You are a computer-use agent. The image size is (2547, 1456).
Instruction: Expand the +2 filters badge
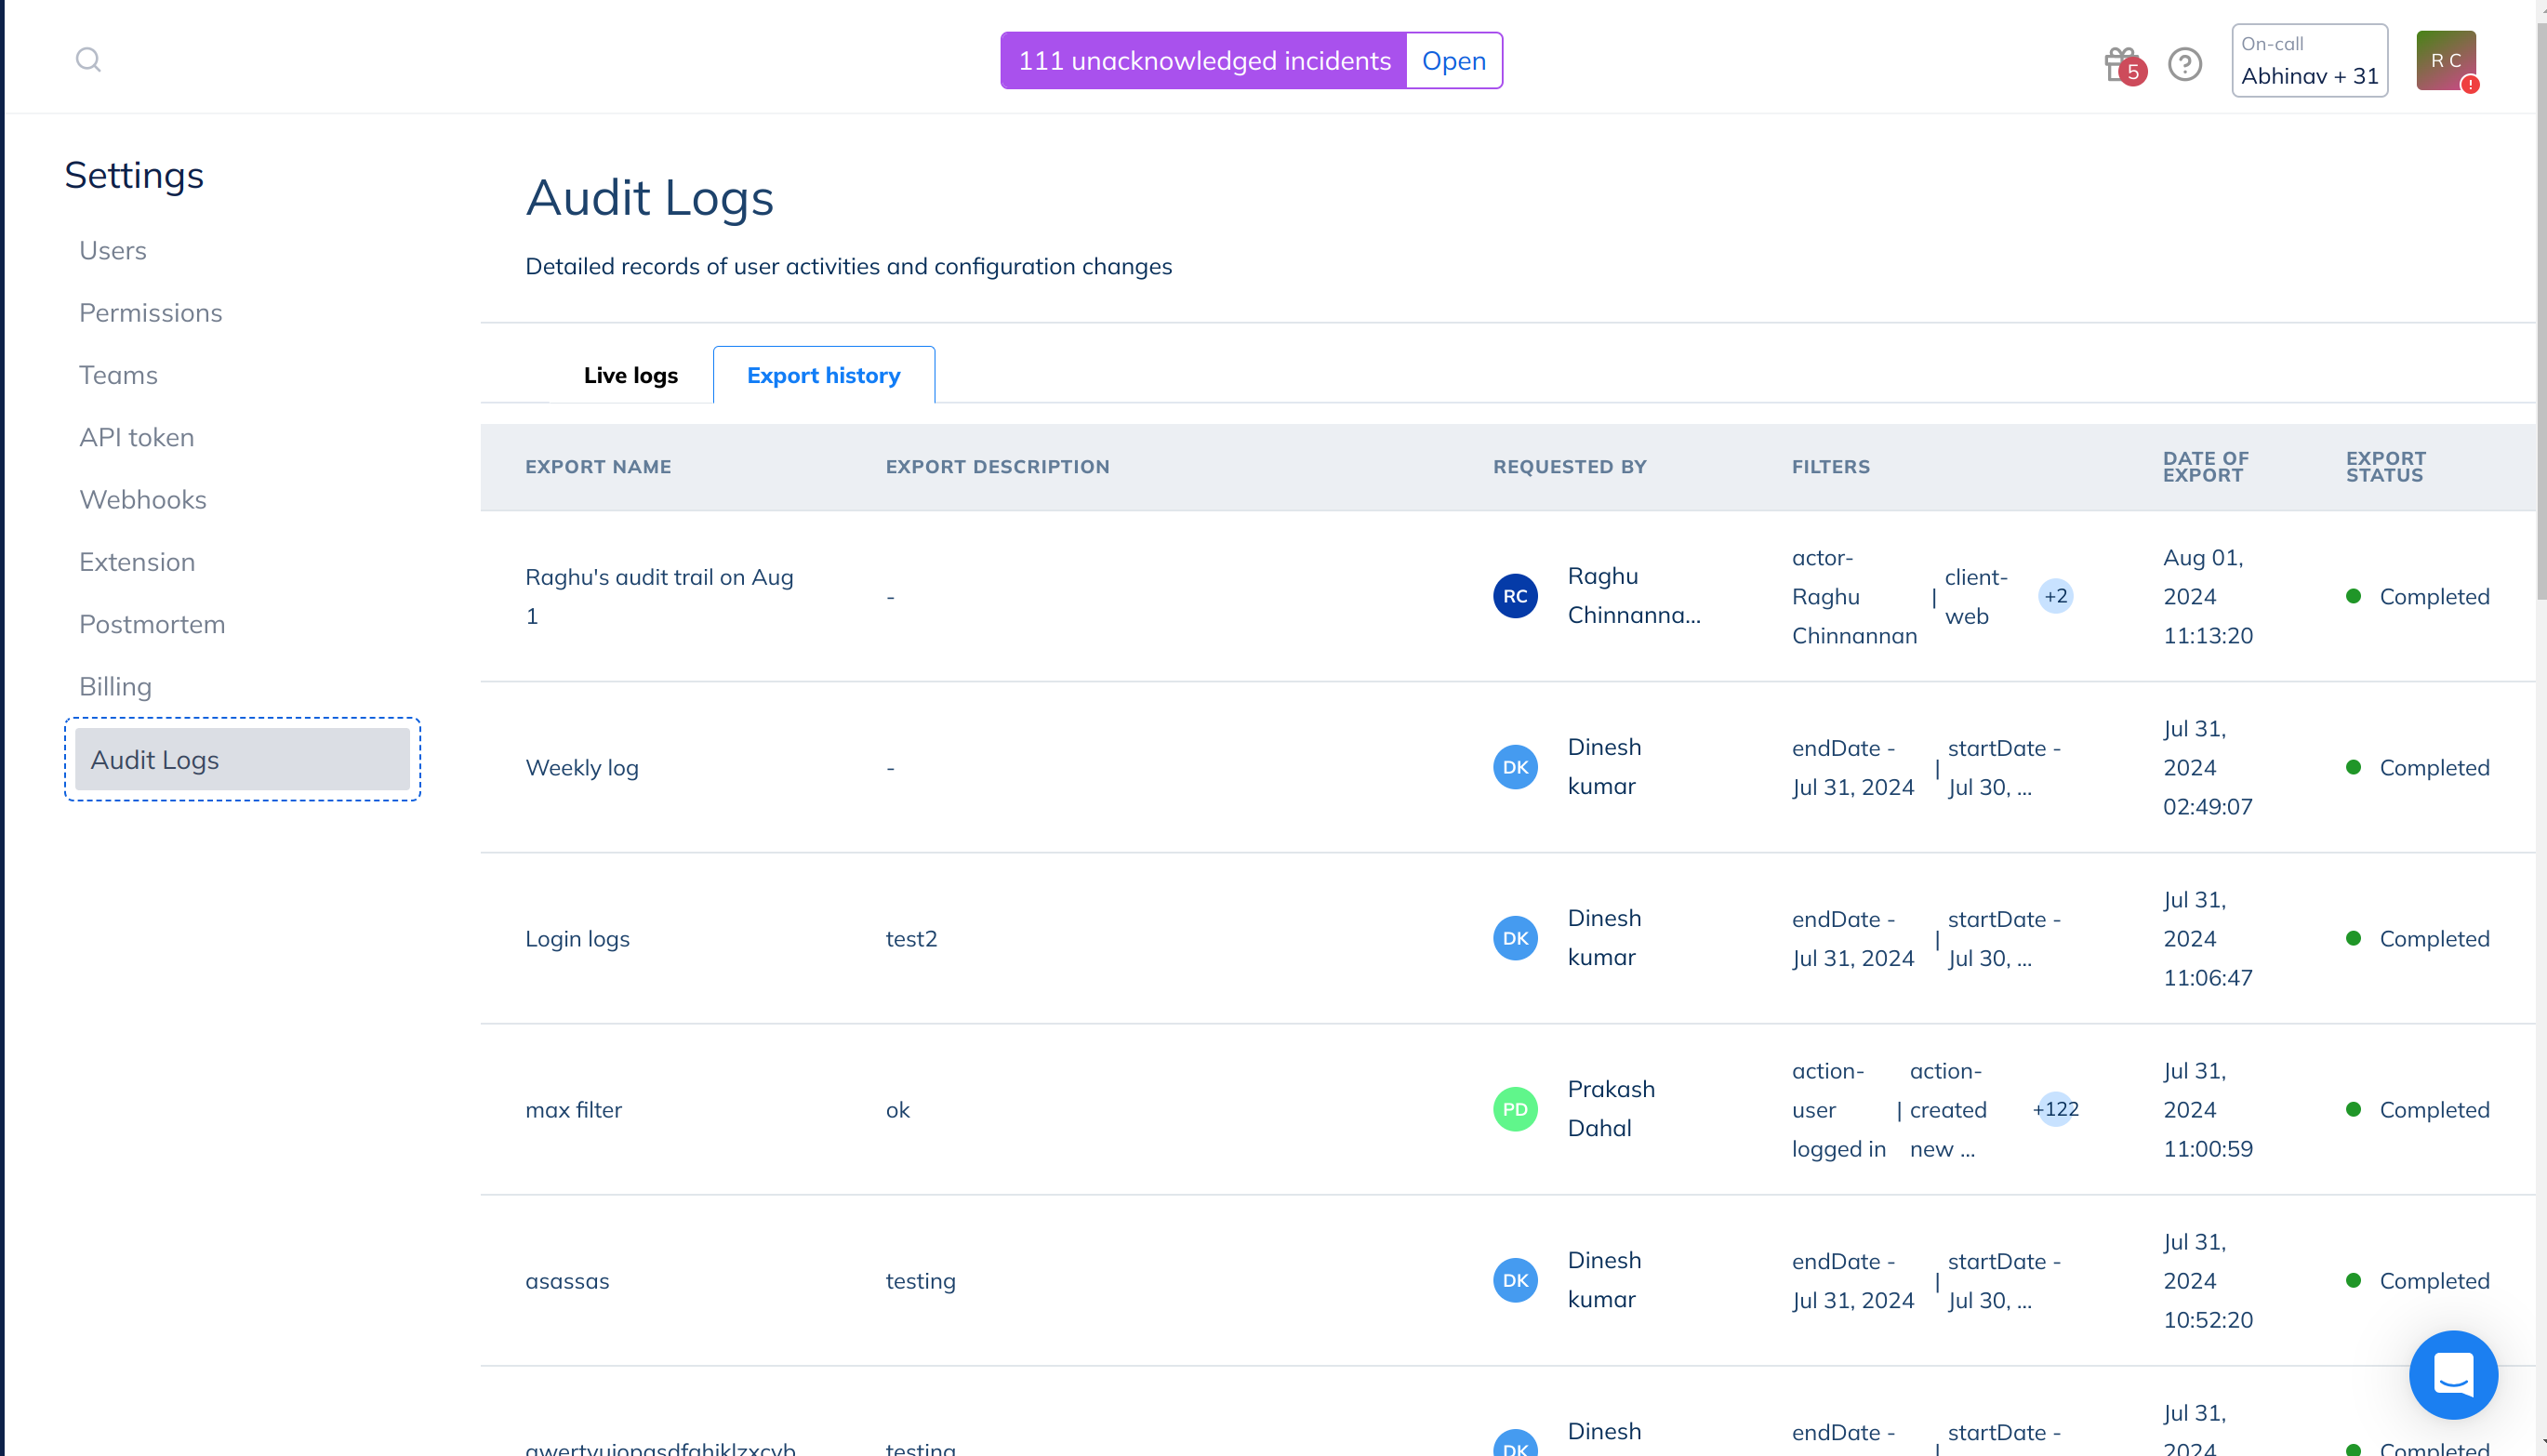pyautogui.click(x=2055, y=596)
